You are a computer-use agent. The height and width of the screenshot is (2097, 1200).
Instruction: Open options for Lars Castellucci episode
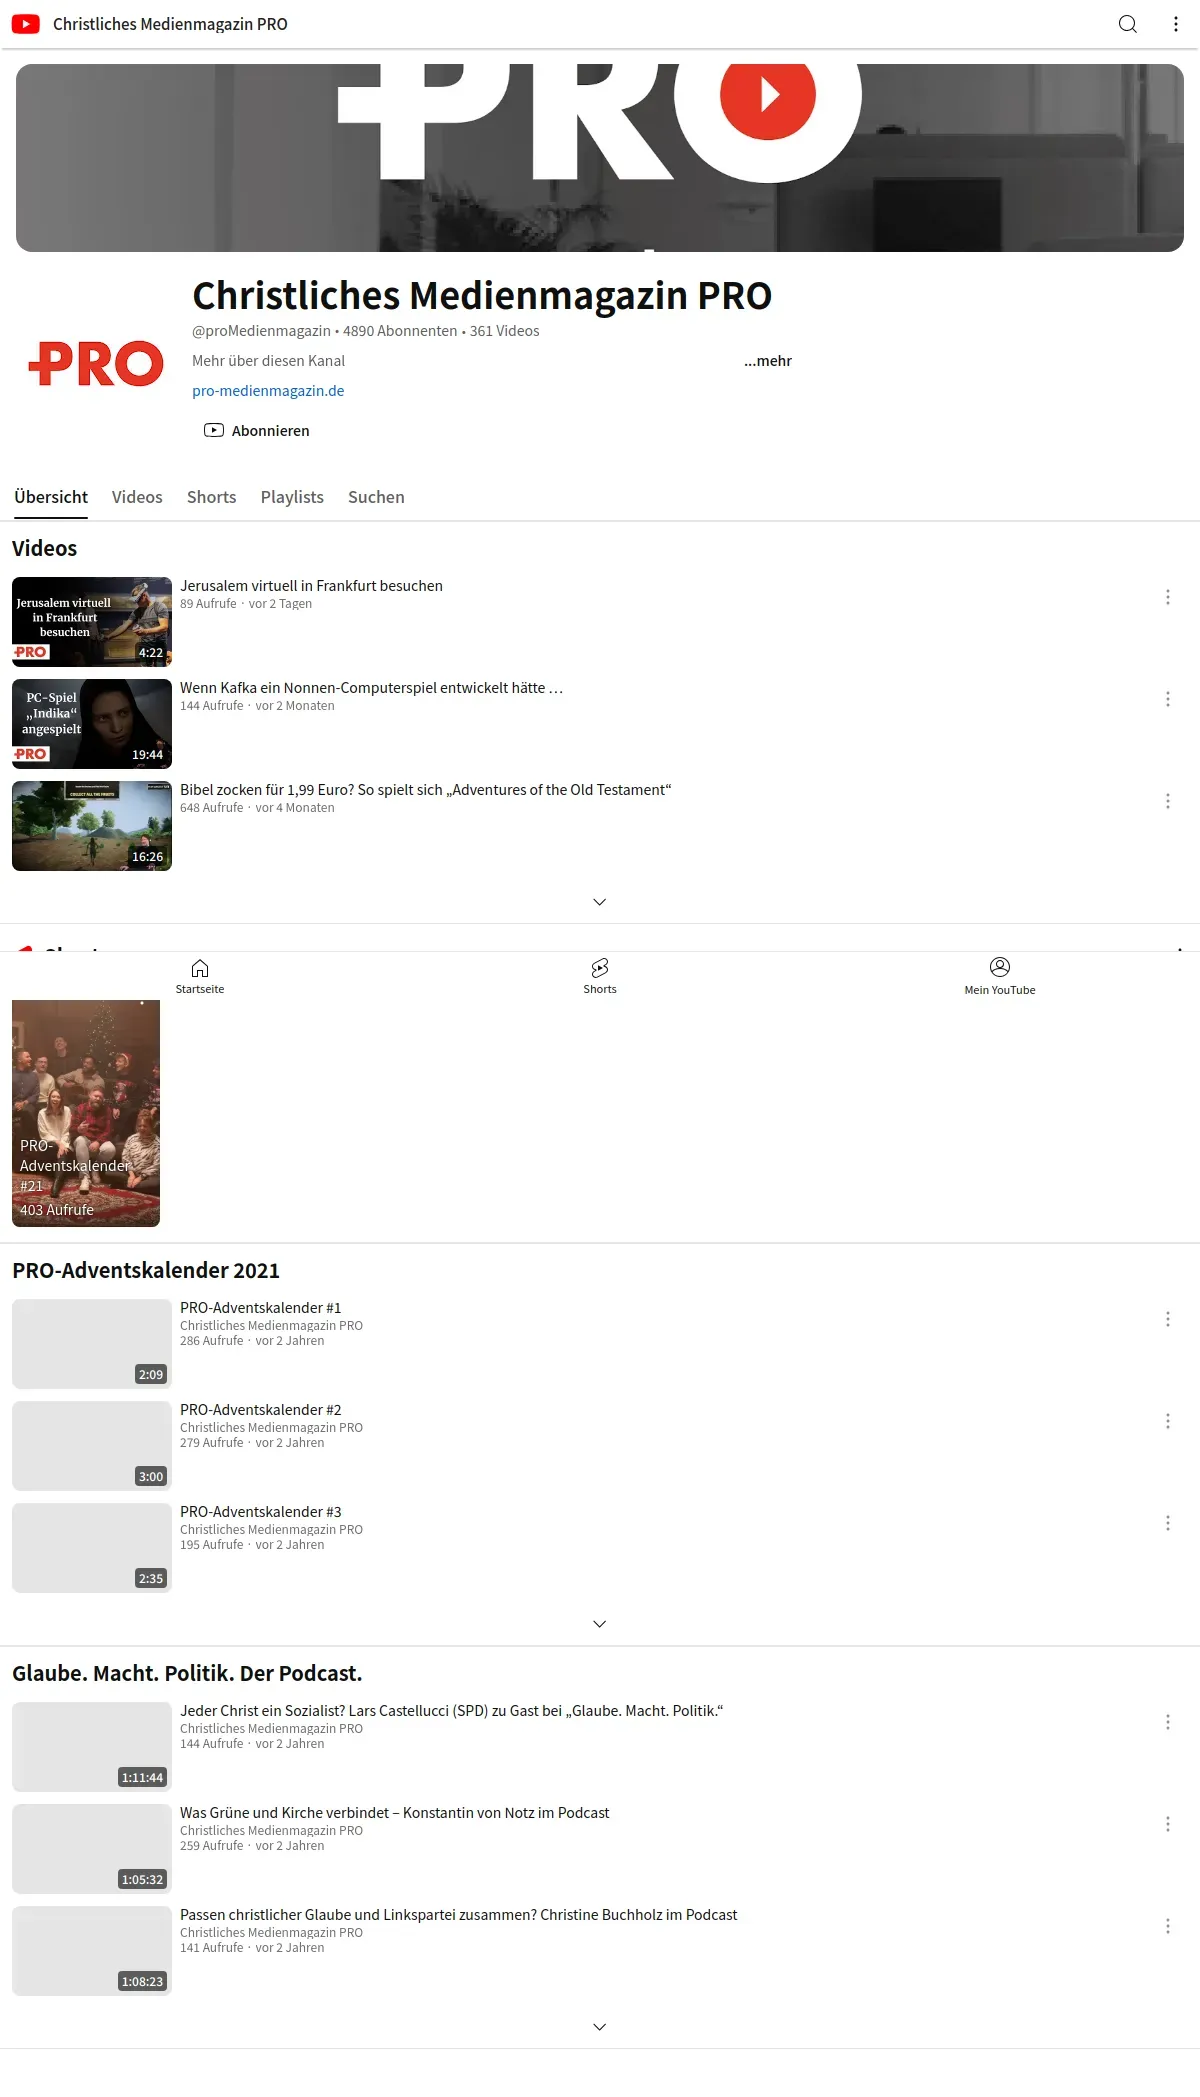(x=1168, y=1722)
